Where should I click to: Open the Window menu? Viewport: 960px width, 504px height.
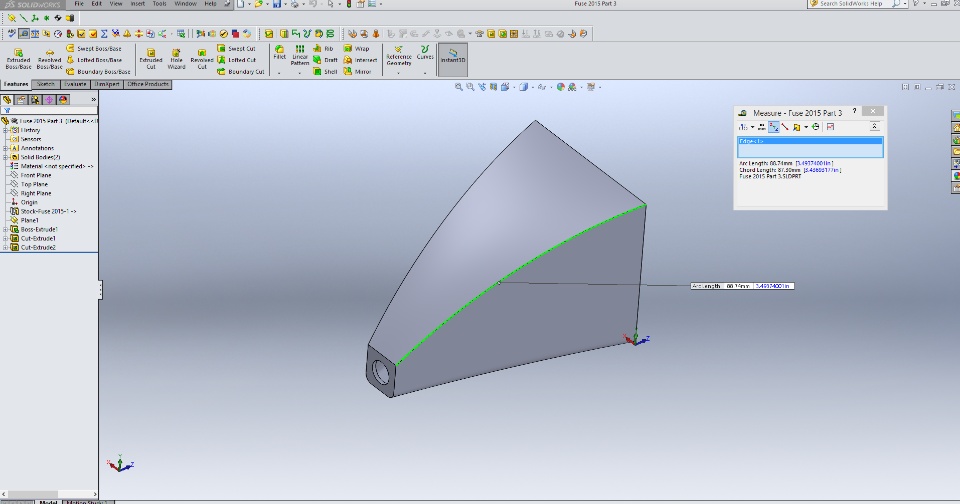(x=186, y=4)
